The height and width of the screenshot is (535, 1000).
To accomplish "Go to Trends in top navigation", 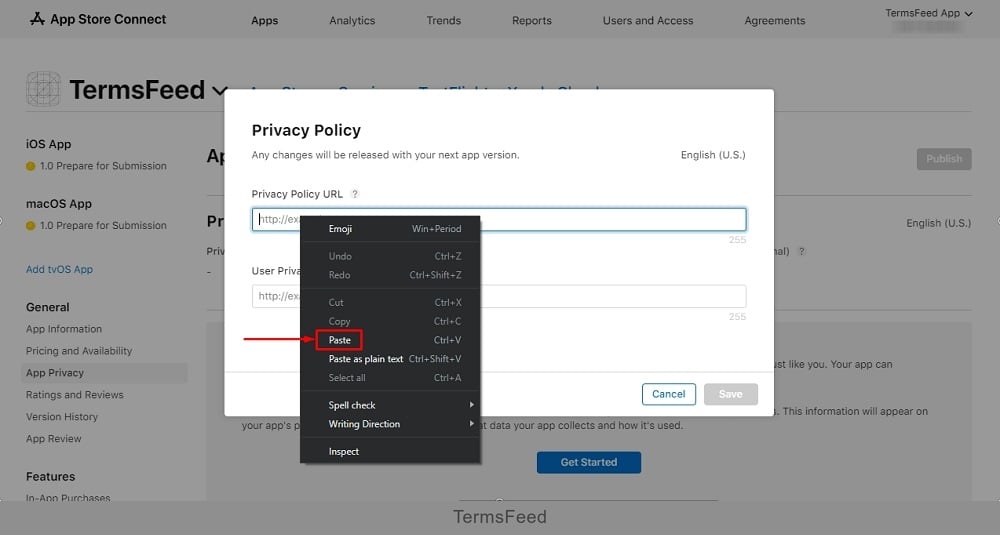I will pyautogui.click(x=444, y=20).
